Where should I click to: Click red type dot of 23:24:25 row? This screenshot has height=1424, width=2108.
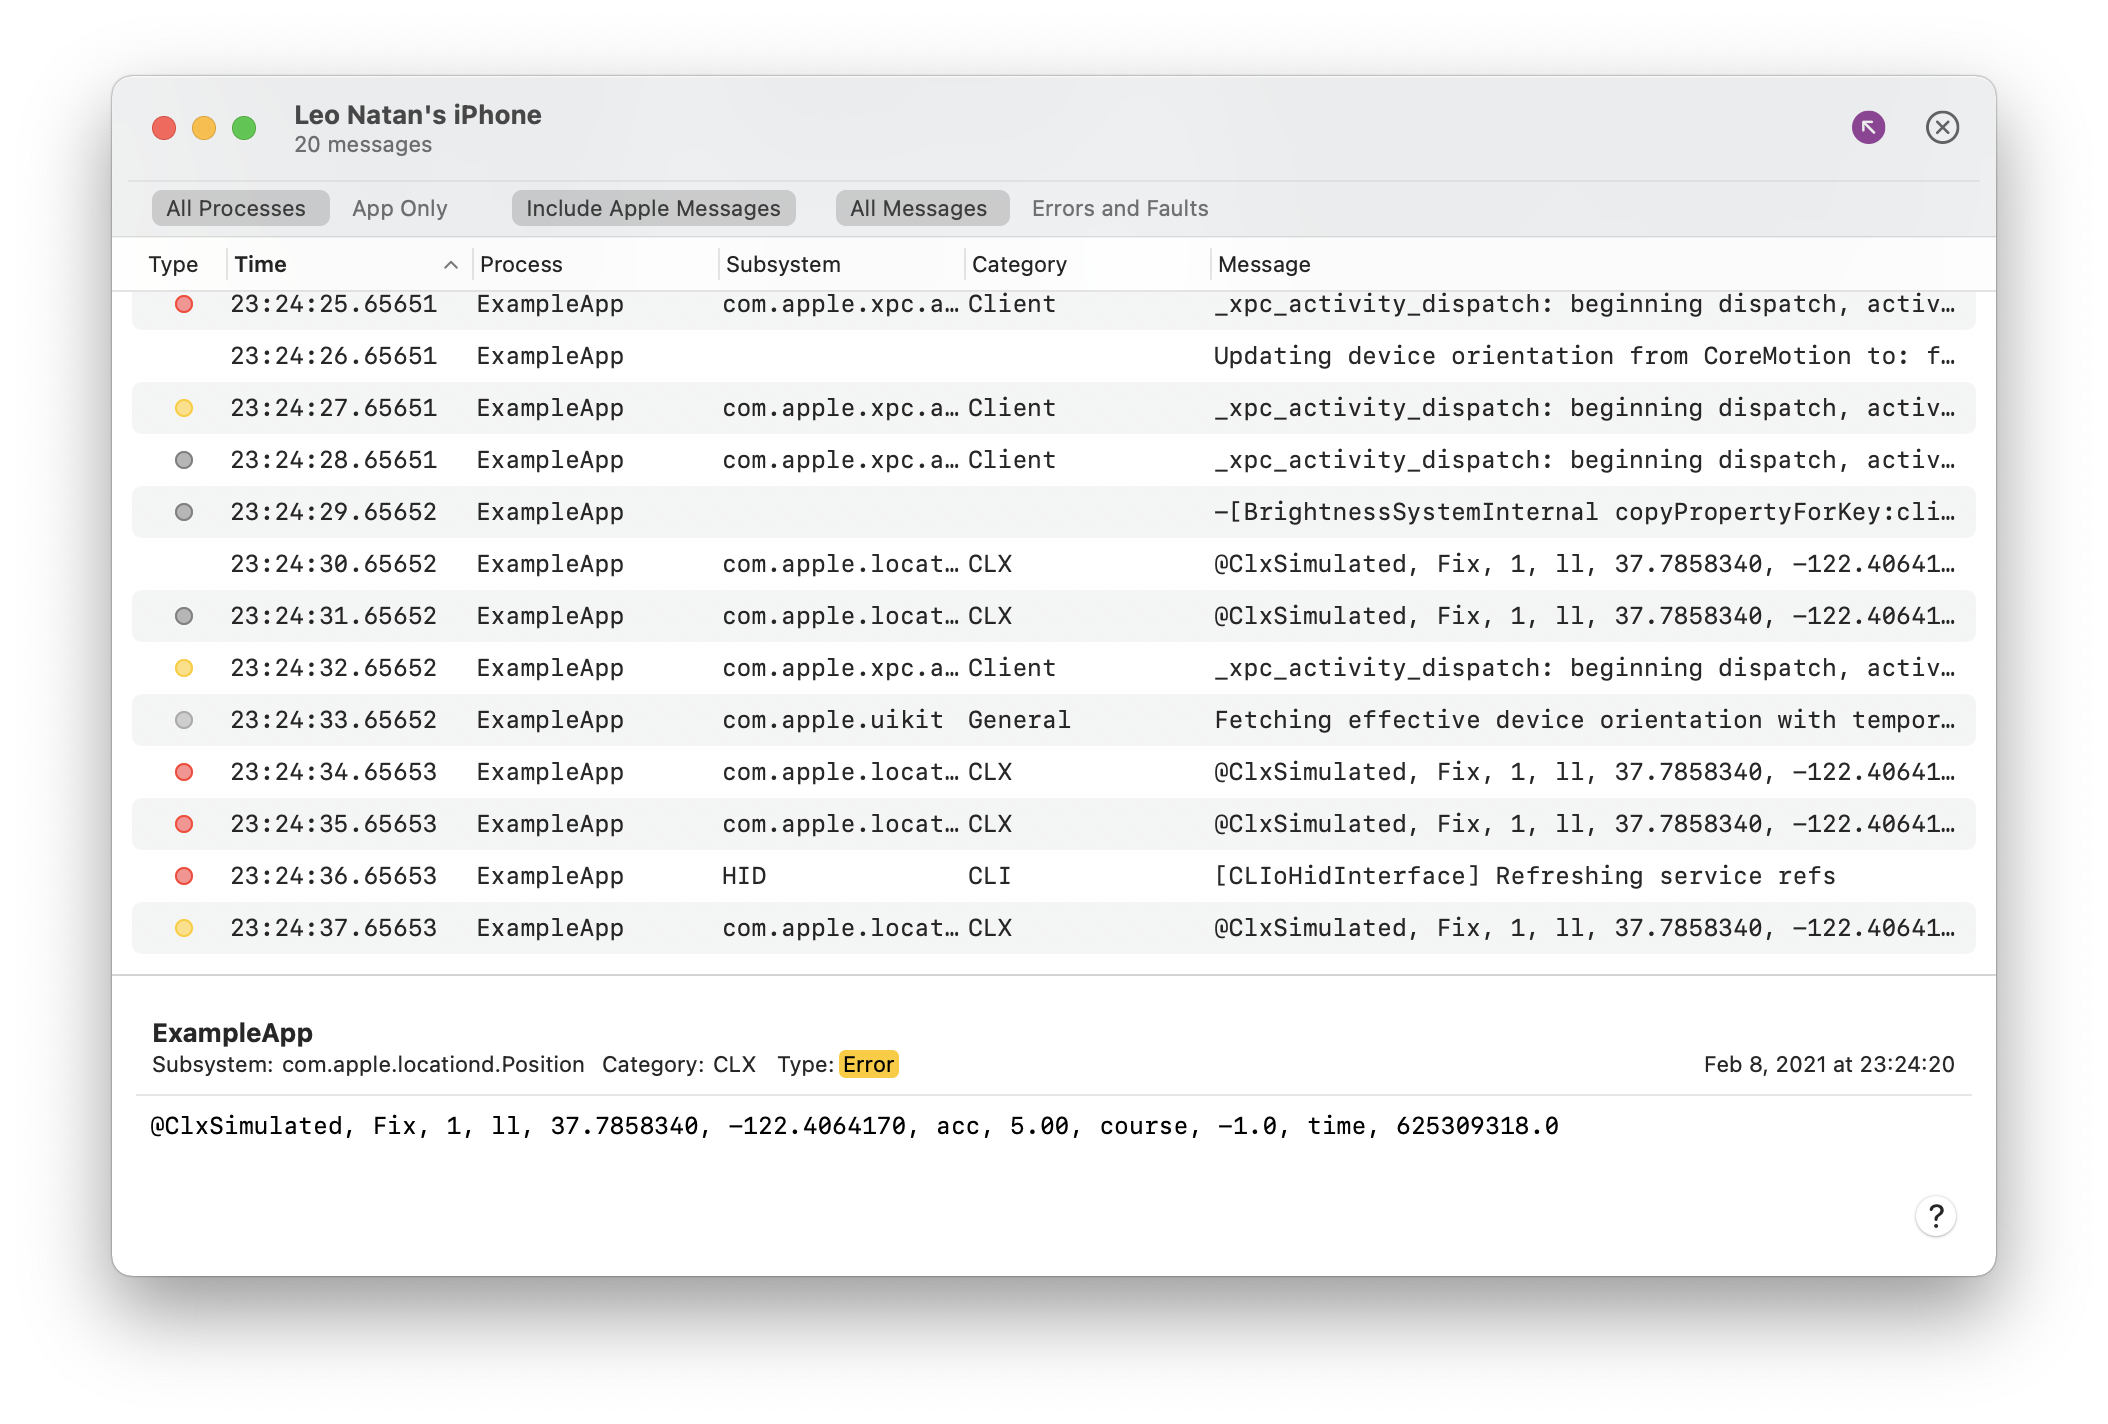(184, 304)
